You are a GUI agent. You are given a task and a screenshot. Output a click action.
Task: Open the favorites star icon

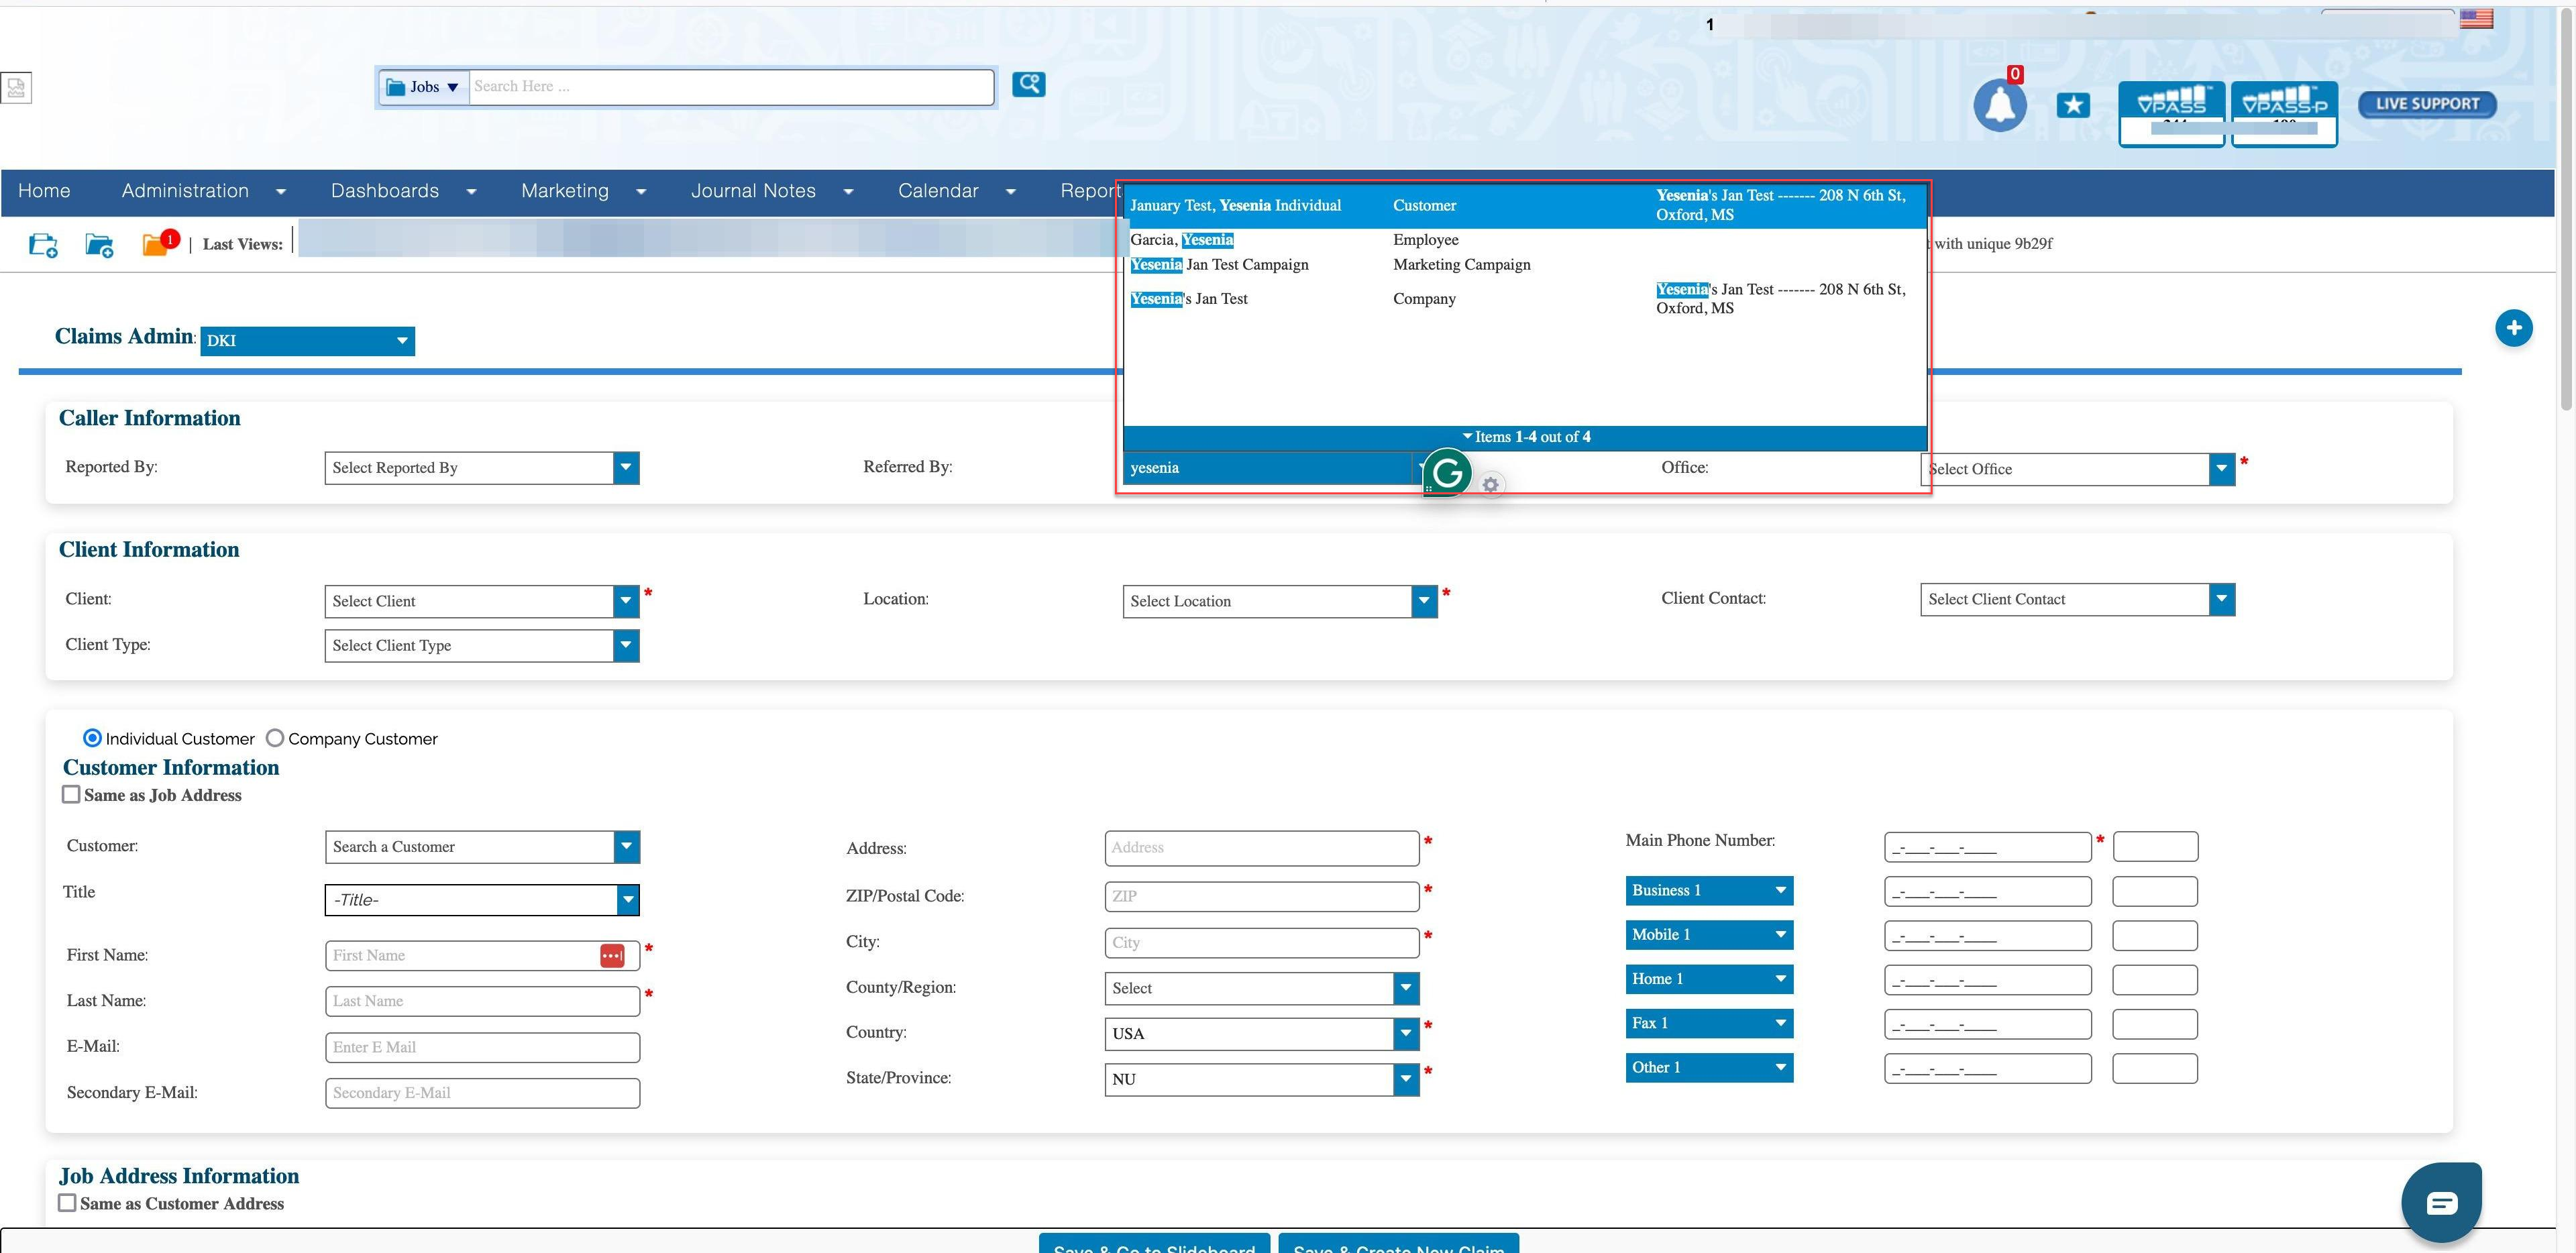[x=2073, y=105]
